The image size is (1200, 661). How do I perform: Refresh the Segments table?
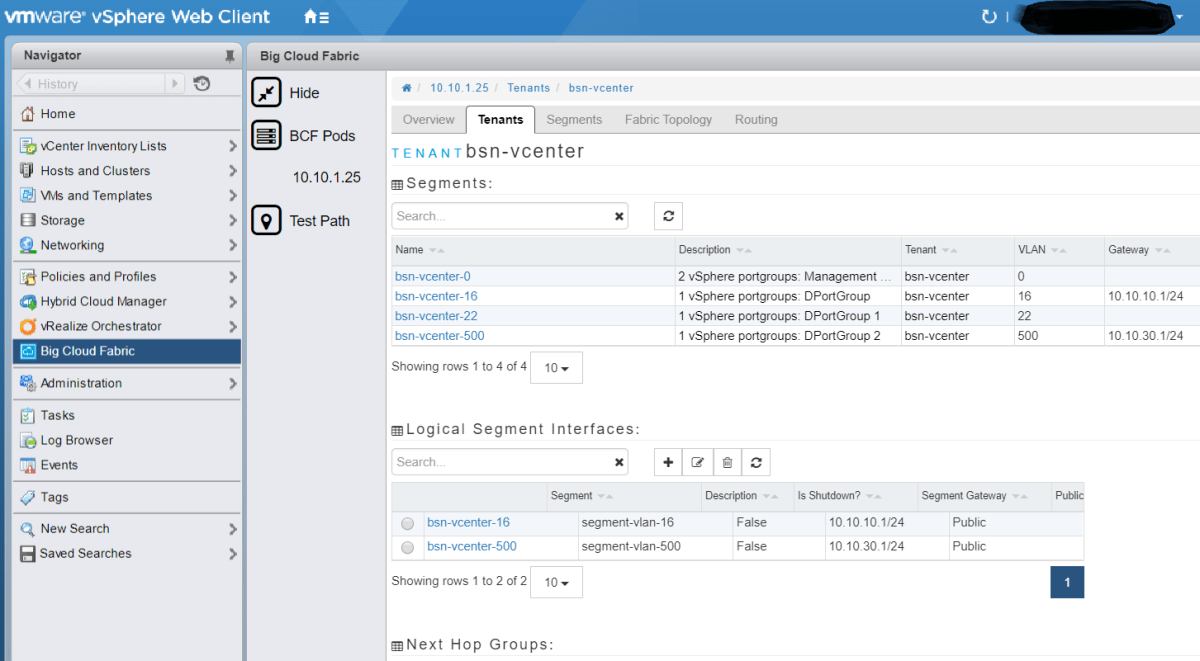pos(668,215)
